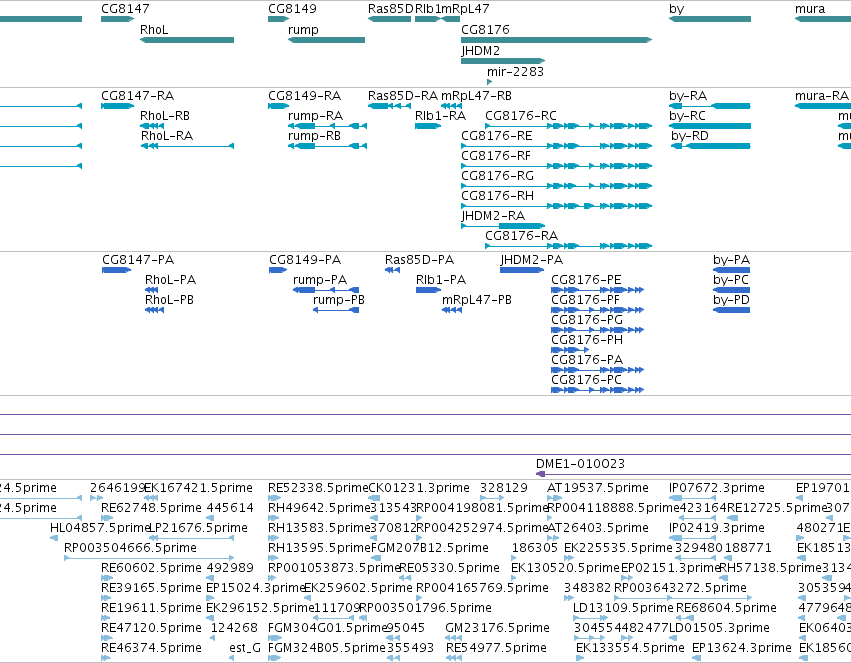Screen dimensions: 851x663
Task: Select protein CG8149-PA
Action: pos(278,270)
